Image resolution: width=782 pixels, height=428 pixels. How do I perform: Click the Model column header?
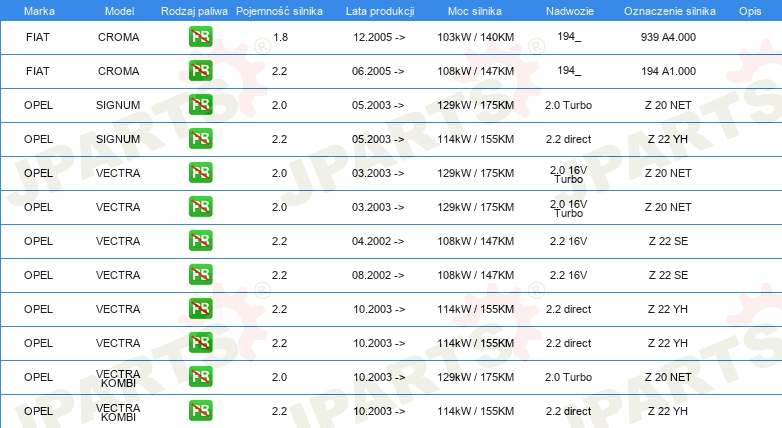119,11
